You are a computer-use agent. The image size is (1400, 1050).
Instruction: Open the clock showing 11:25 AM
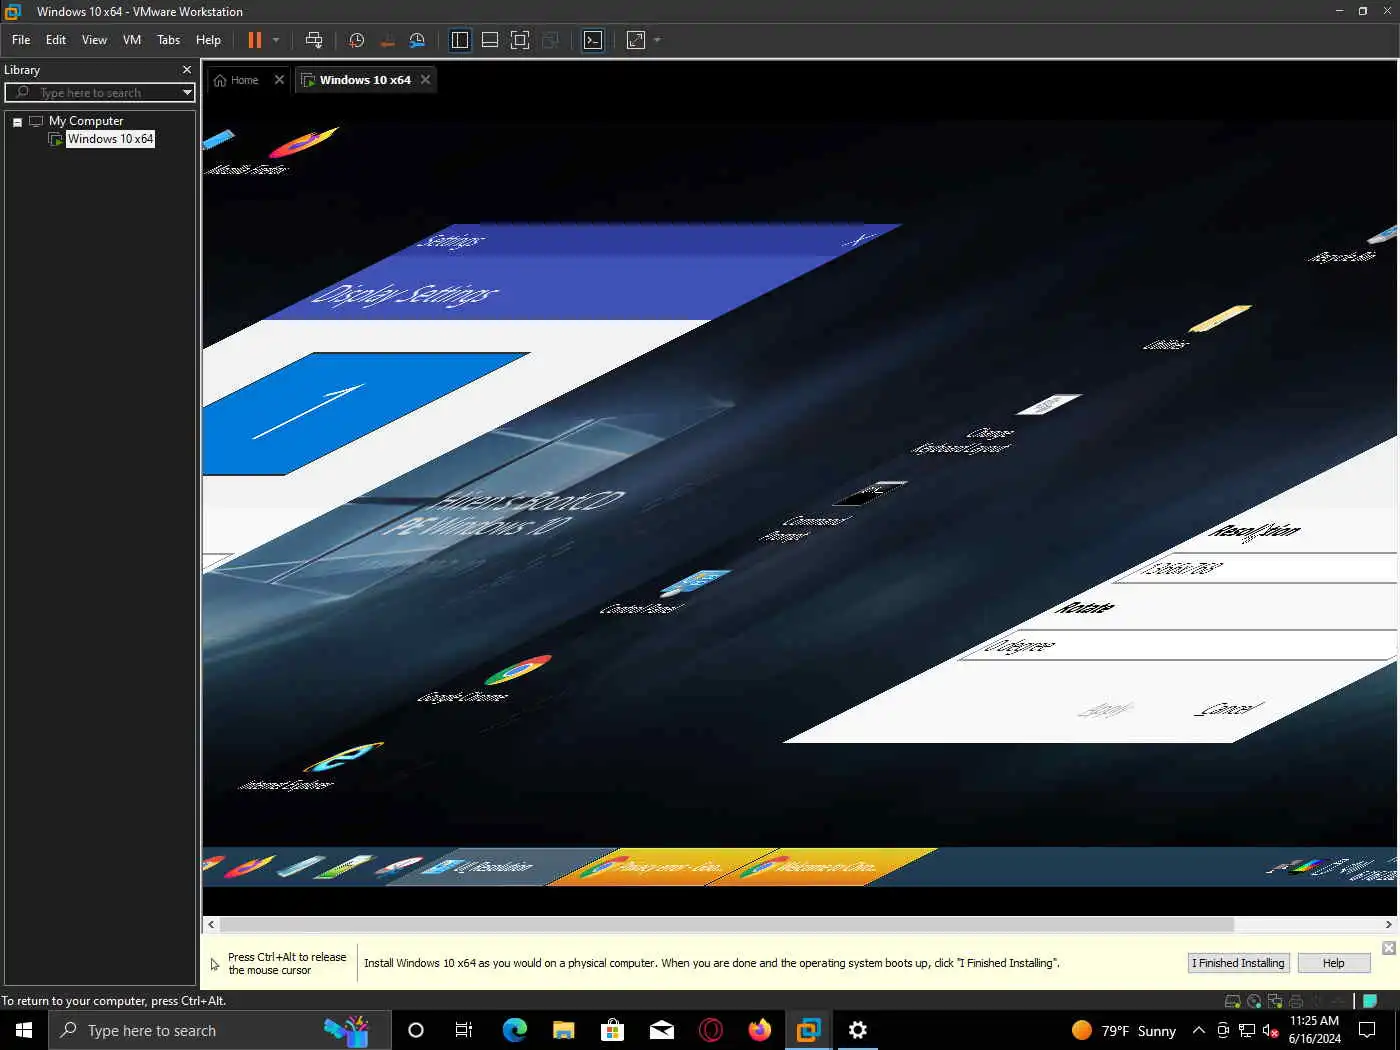1314,1030
